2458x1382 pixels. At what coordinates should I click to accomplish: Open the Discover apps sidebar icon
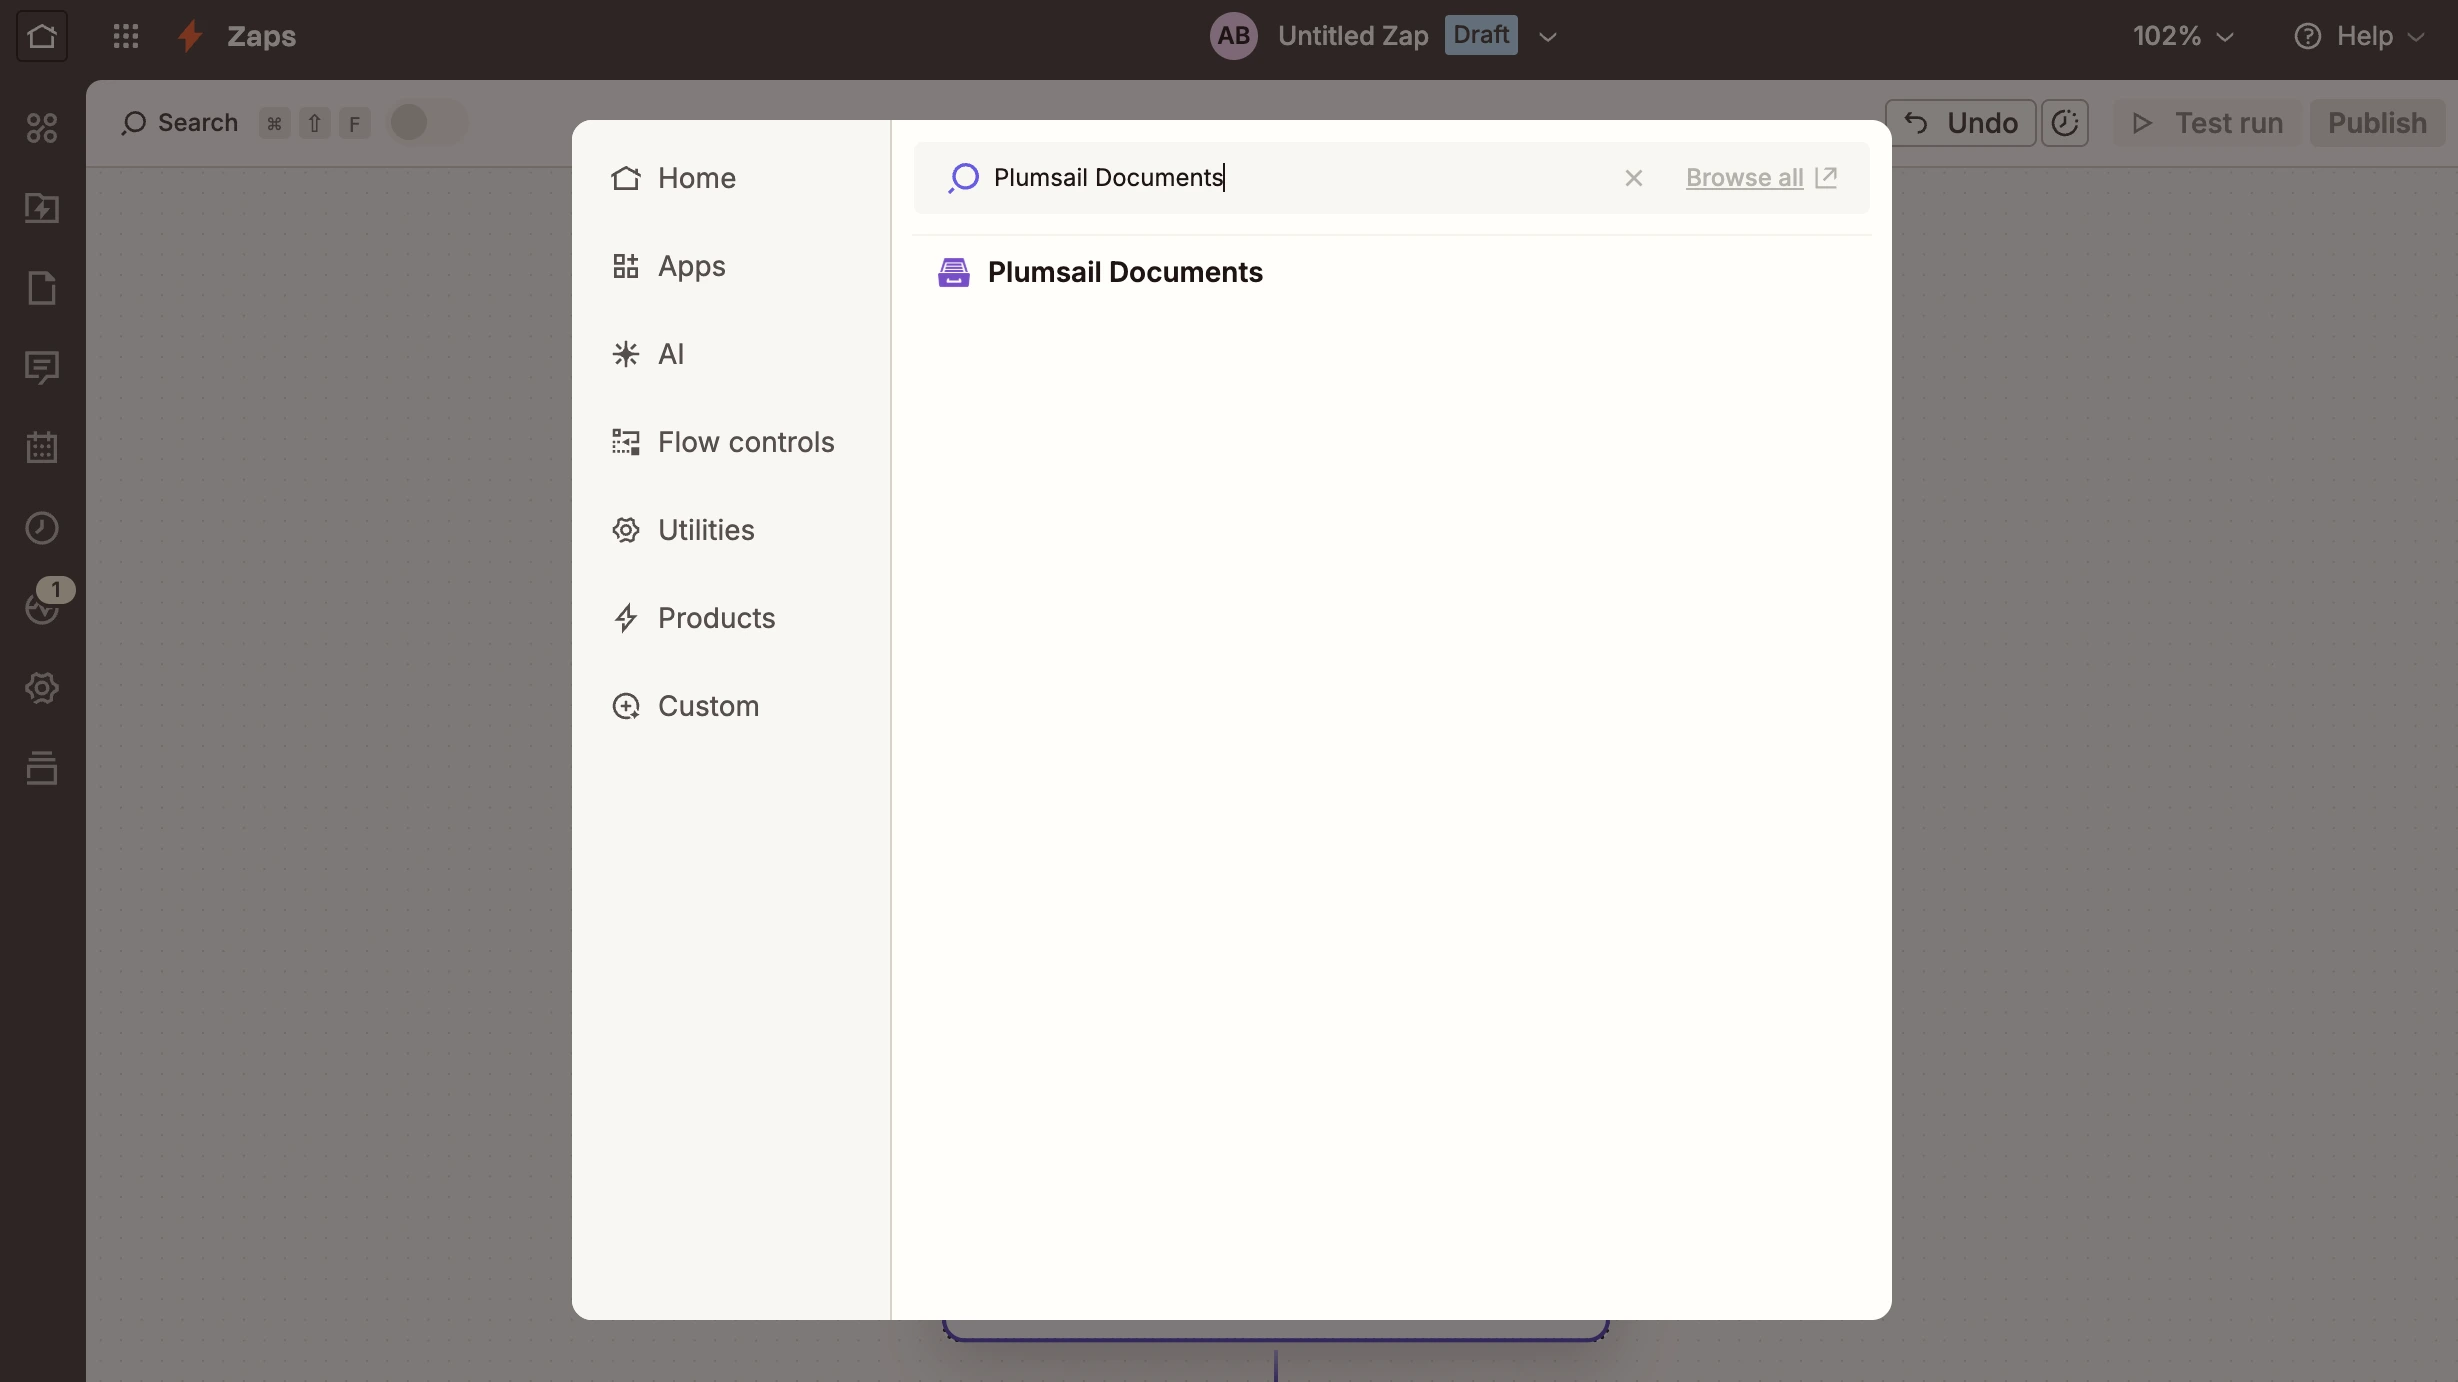pos(42,128)
